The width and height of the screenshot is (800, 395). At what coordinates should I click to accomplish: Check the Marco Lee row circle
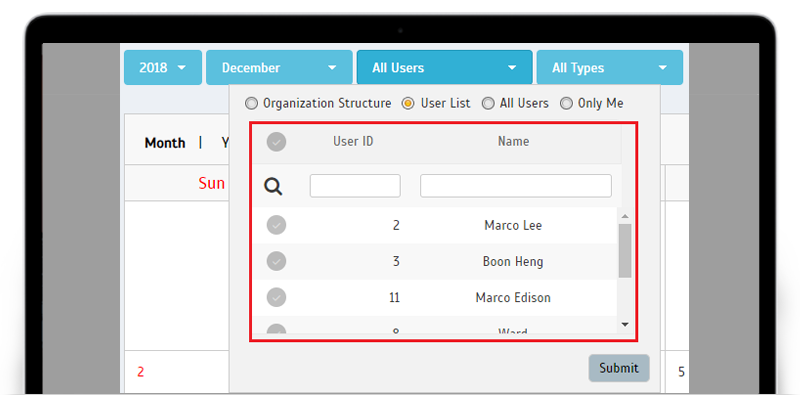[277, 225]
